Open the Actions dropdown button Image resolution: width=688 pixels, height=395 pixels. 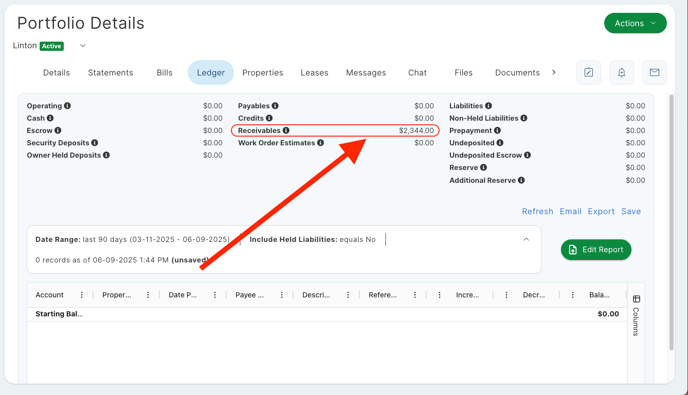click(635, 23)
